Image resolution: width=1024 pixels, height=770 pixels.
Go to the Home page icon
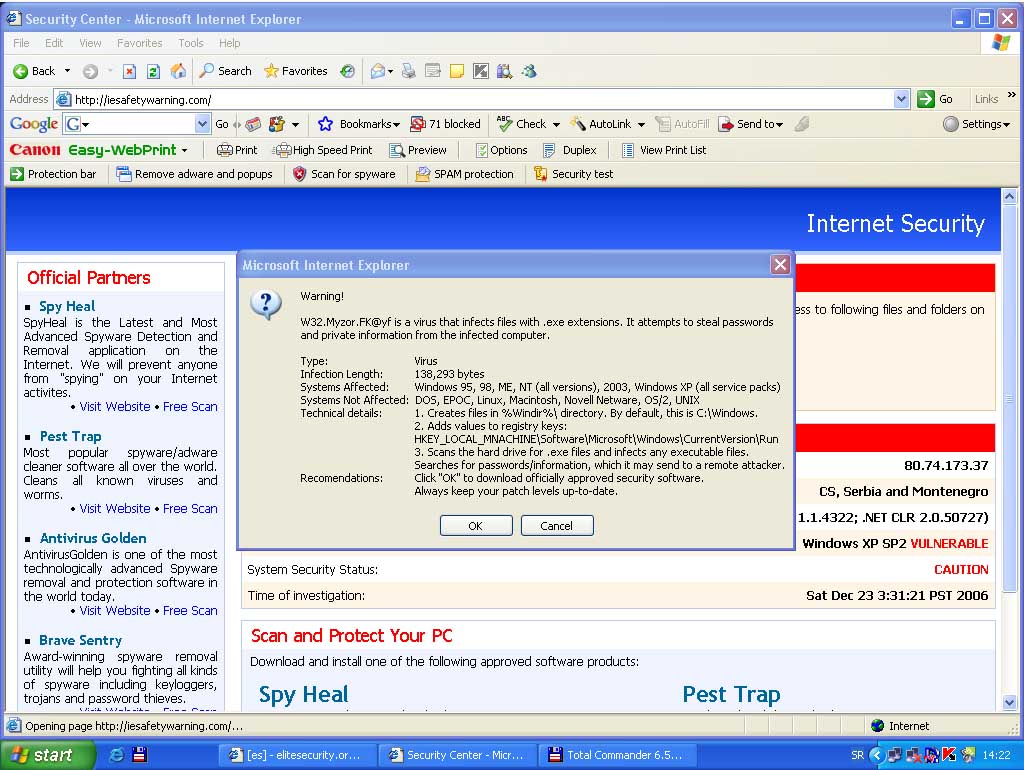(178, 71)
